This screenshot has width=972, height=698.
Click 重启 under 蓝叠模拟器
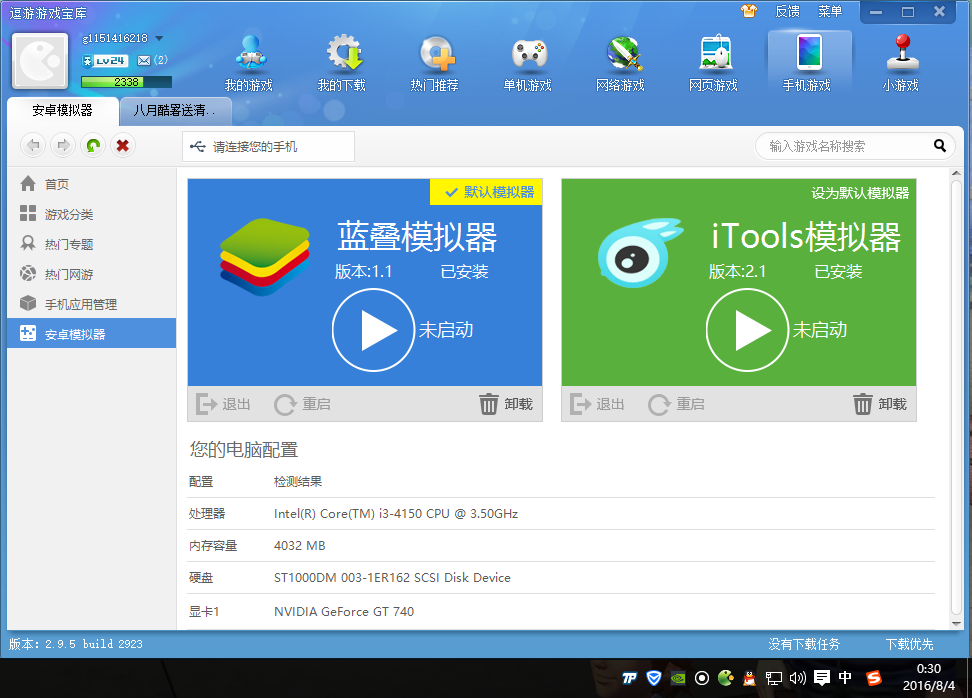tap(303, 404)
